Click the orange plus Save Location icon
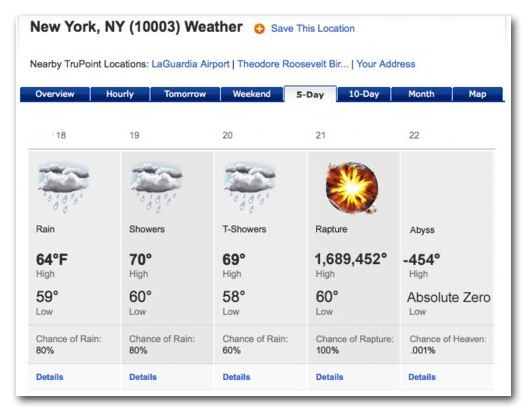Viewport: 532px width, 412px height. click(x=259, y=29)
